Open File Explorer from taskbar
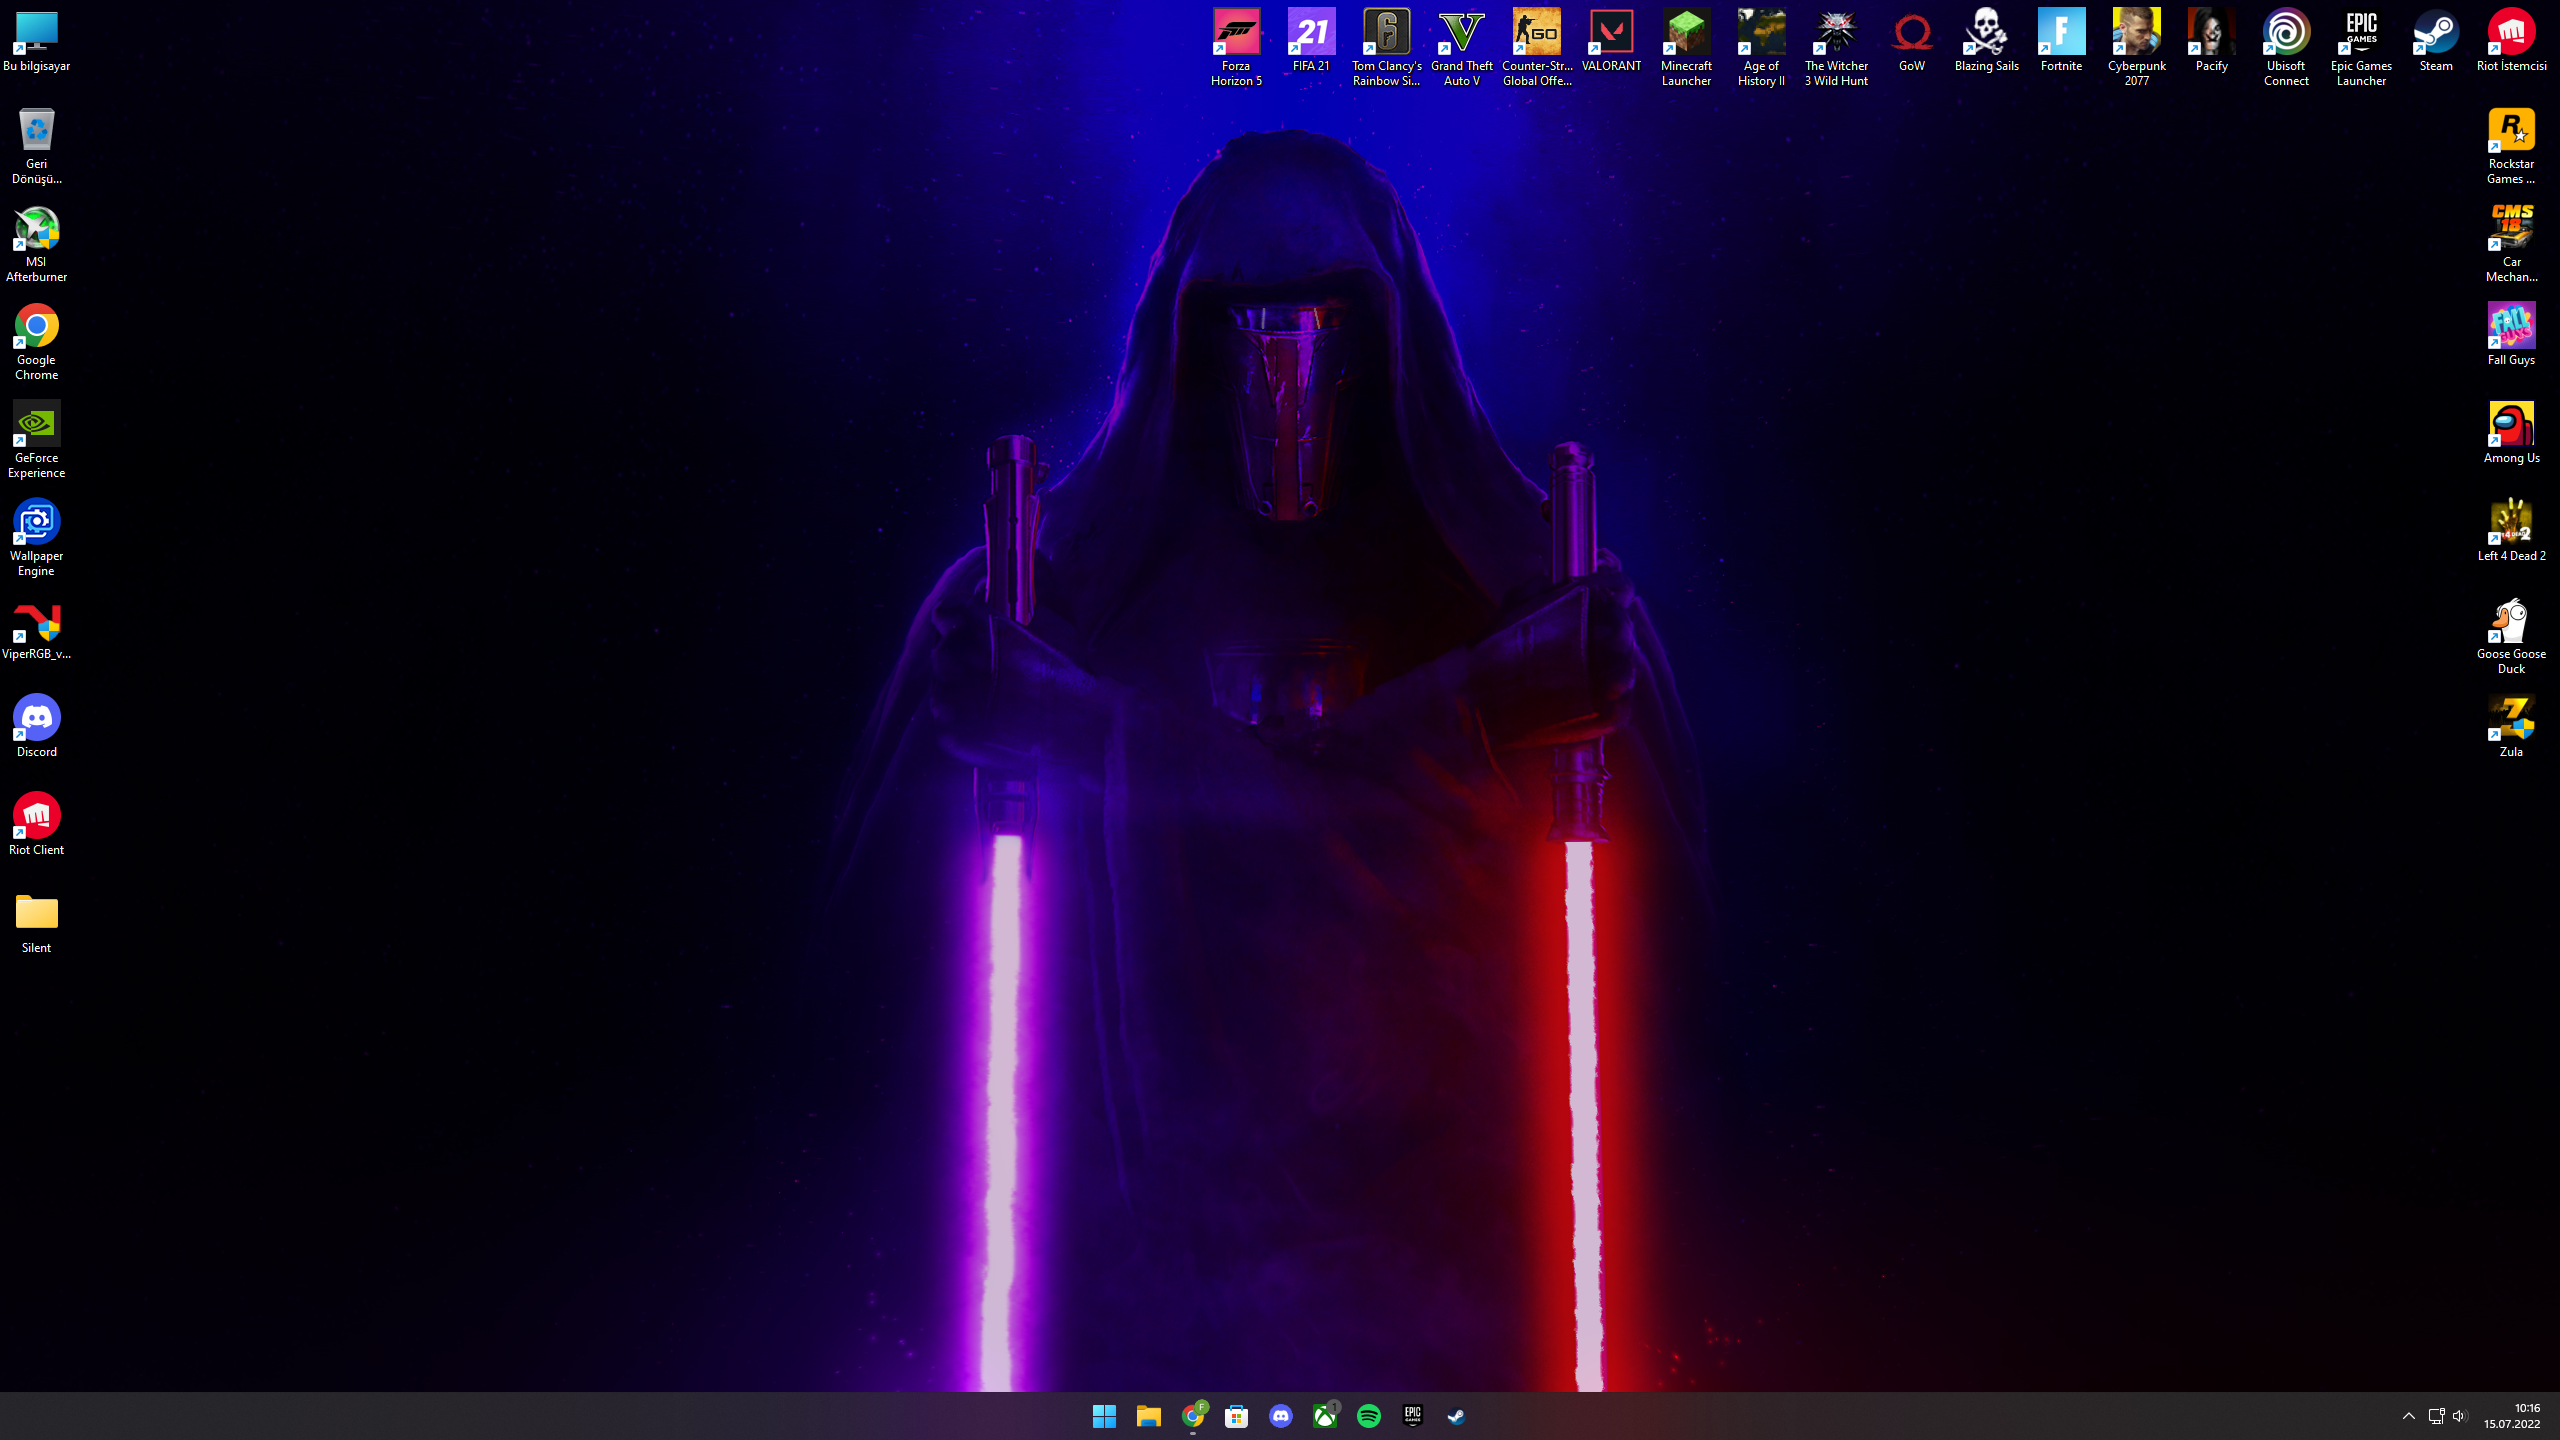 click(x=1148, y=1416)
